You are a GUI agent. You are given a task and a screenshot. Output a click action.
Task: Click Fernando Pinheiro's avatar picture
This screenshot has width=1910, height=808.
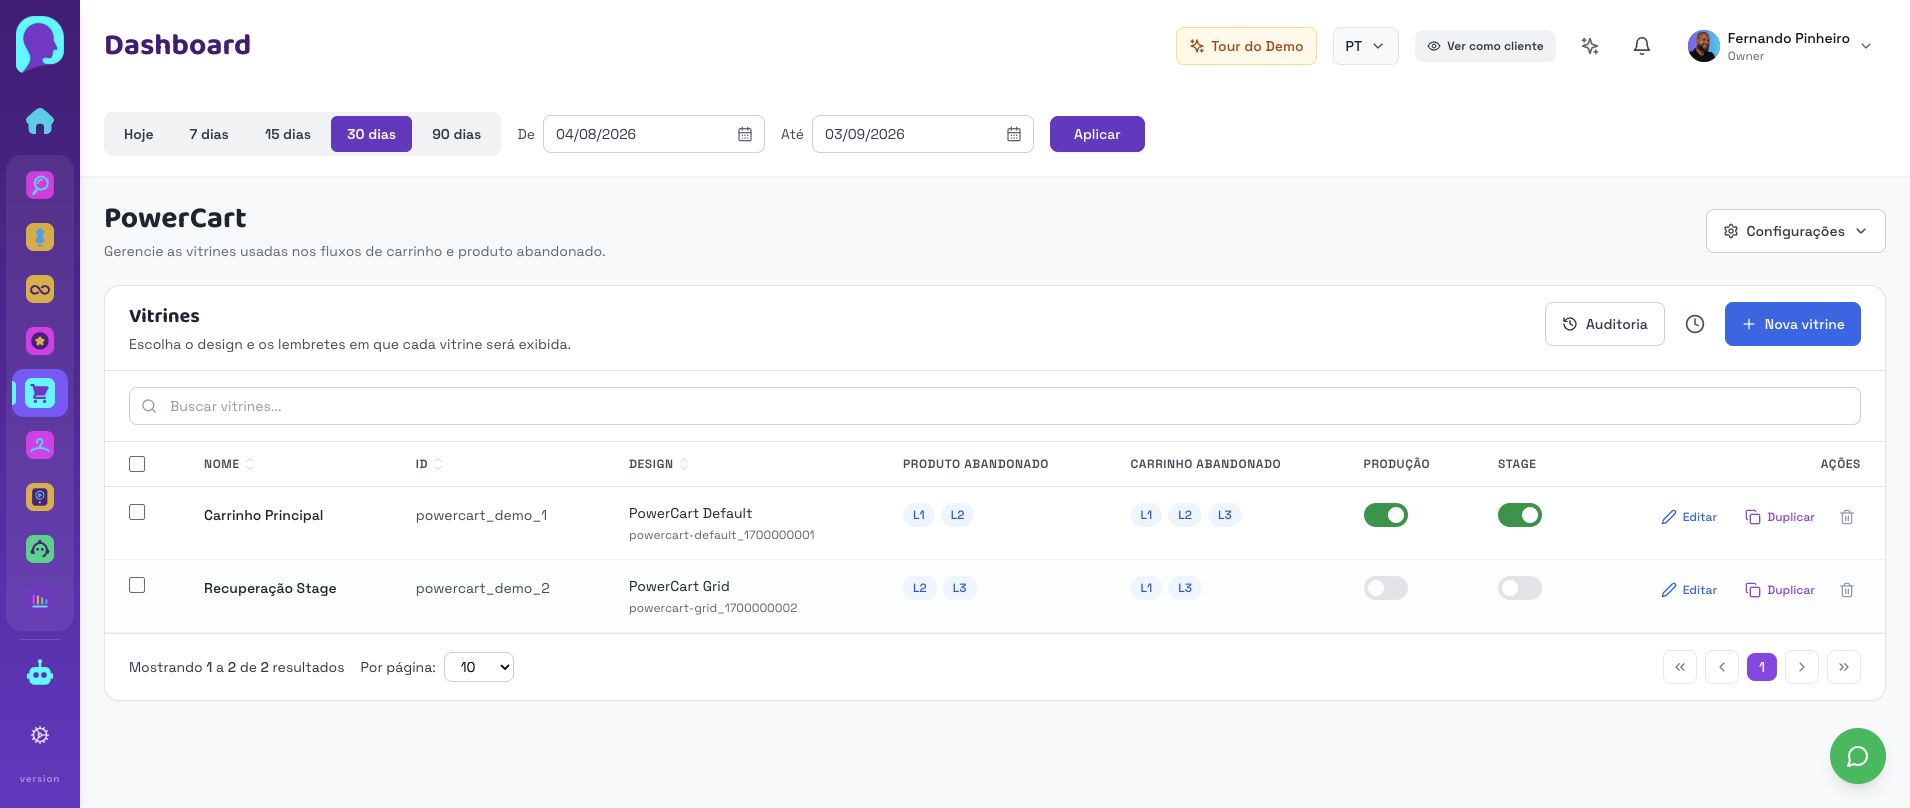coord(1704,46)
